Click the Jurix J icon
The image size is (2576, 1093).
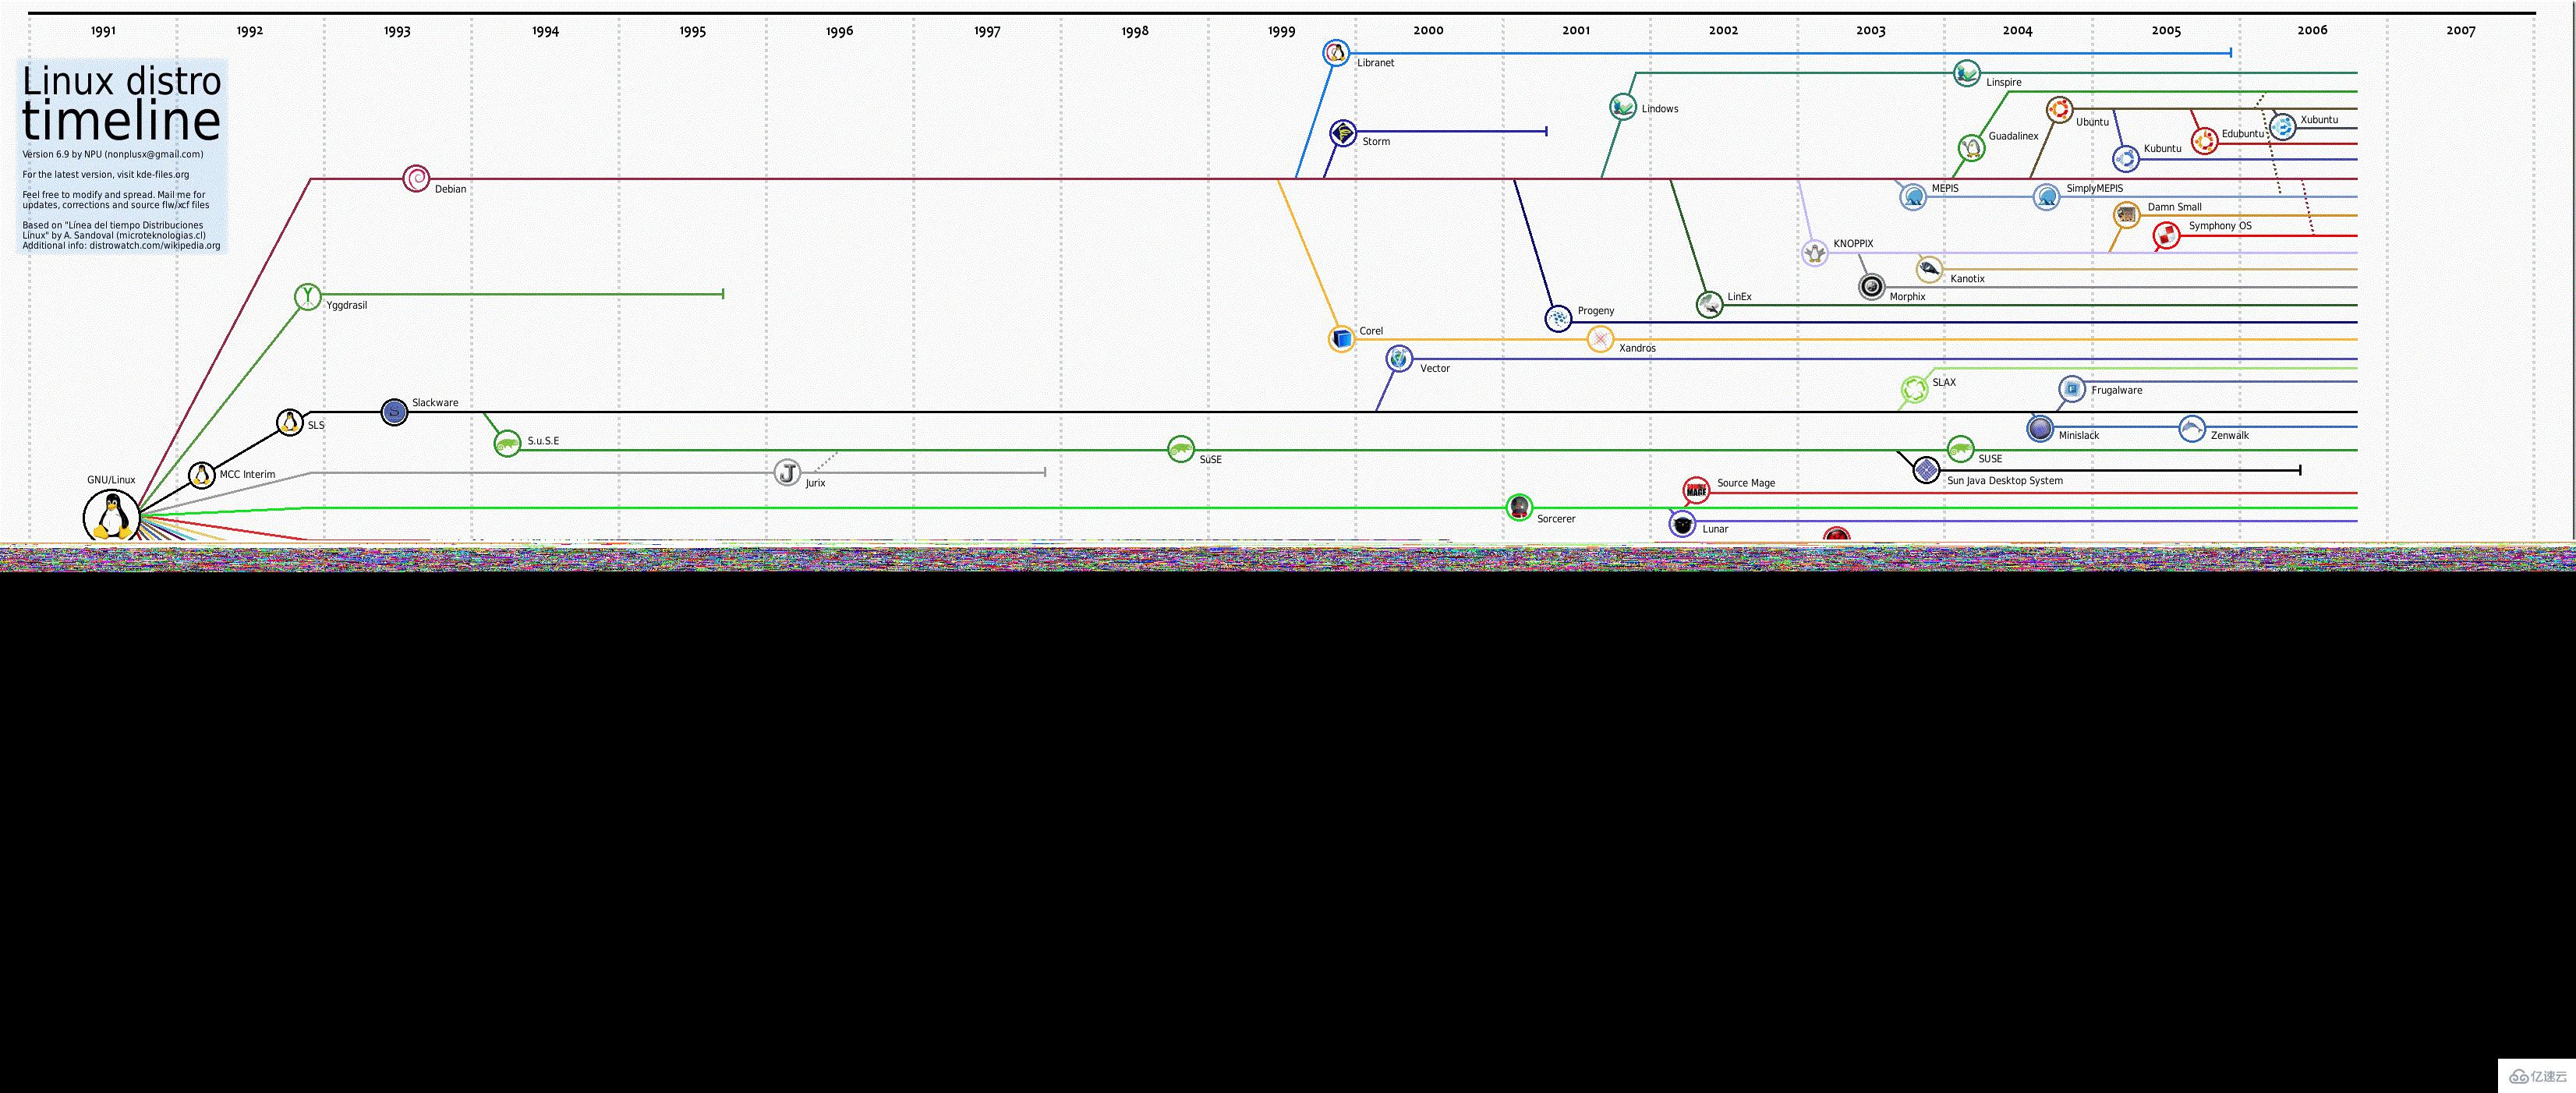[x=788, y=473]
